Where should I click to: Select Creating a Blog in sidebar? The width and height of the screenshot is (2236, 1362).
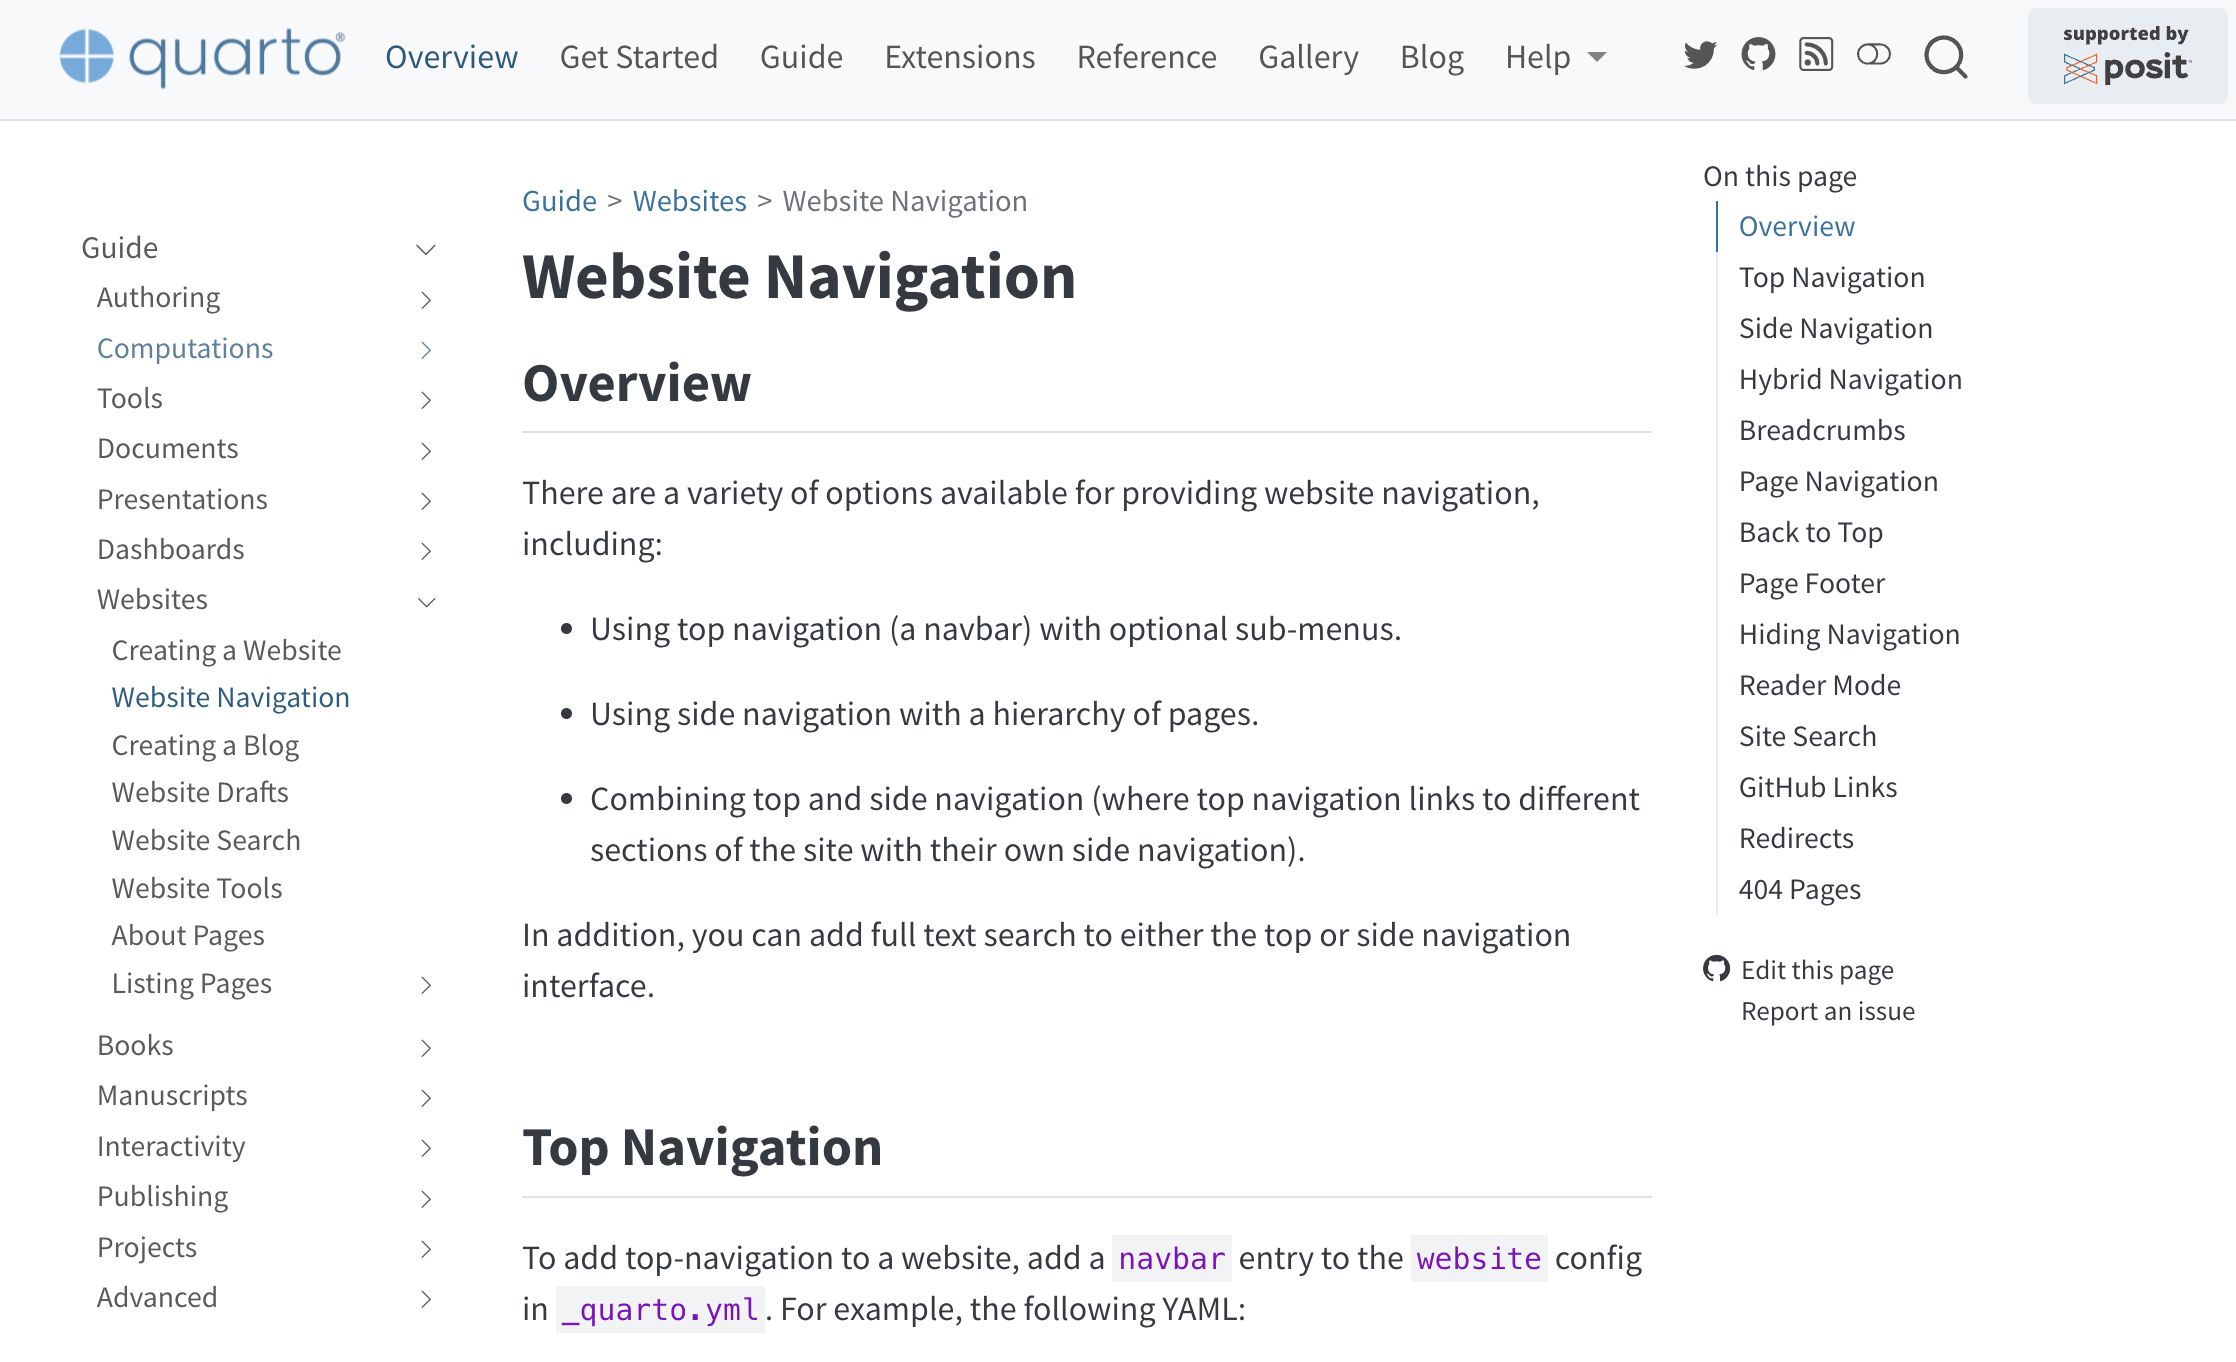tap(205, 745)
